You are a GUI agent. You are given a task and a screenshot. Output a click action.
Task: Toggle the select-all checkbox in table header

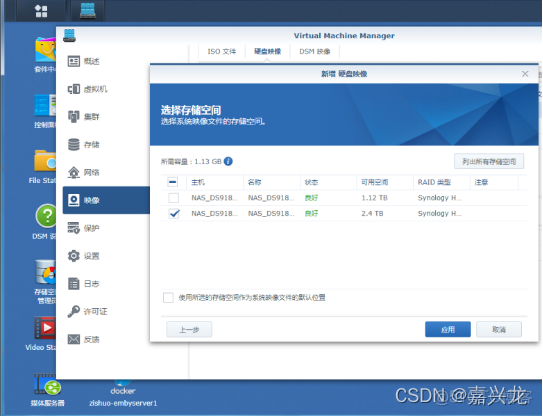173,182
